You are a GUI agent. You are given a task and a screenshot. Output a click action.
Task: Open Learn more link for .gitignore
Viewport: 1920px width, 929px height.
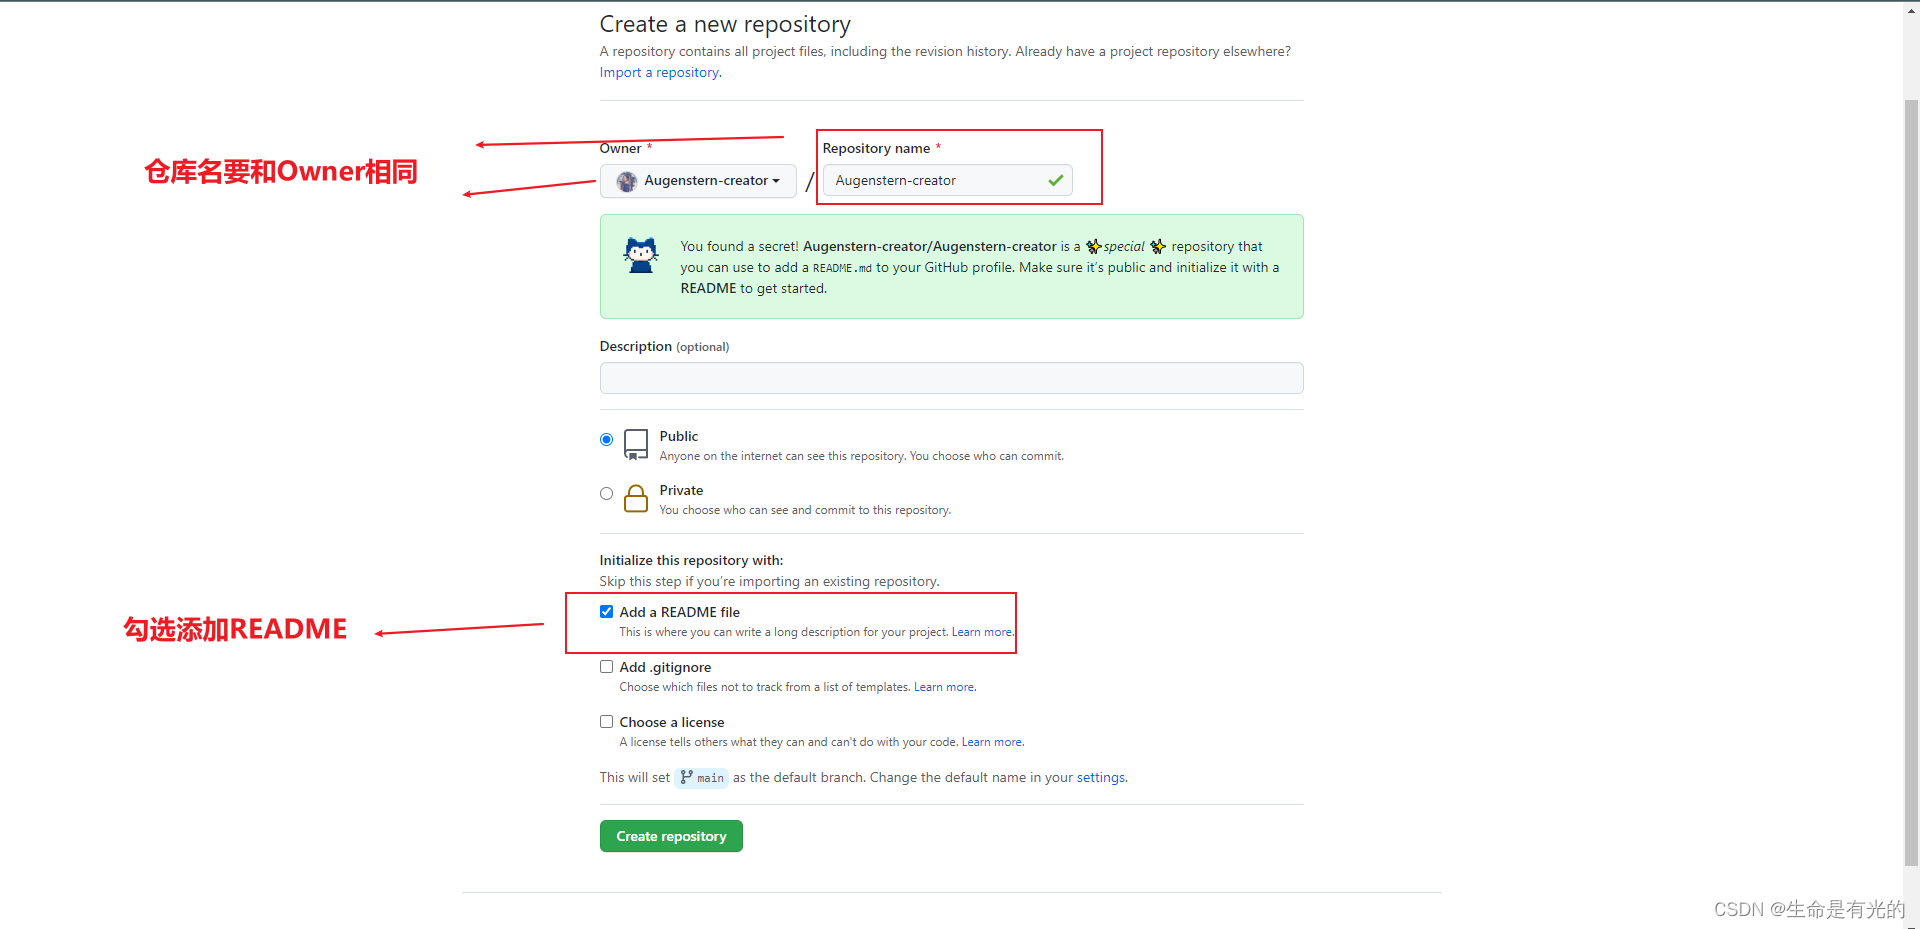pyautogui.click(x=944, y=687)
